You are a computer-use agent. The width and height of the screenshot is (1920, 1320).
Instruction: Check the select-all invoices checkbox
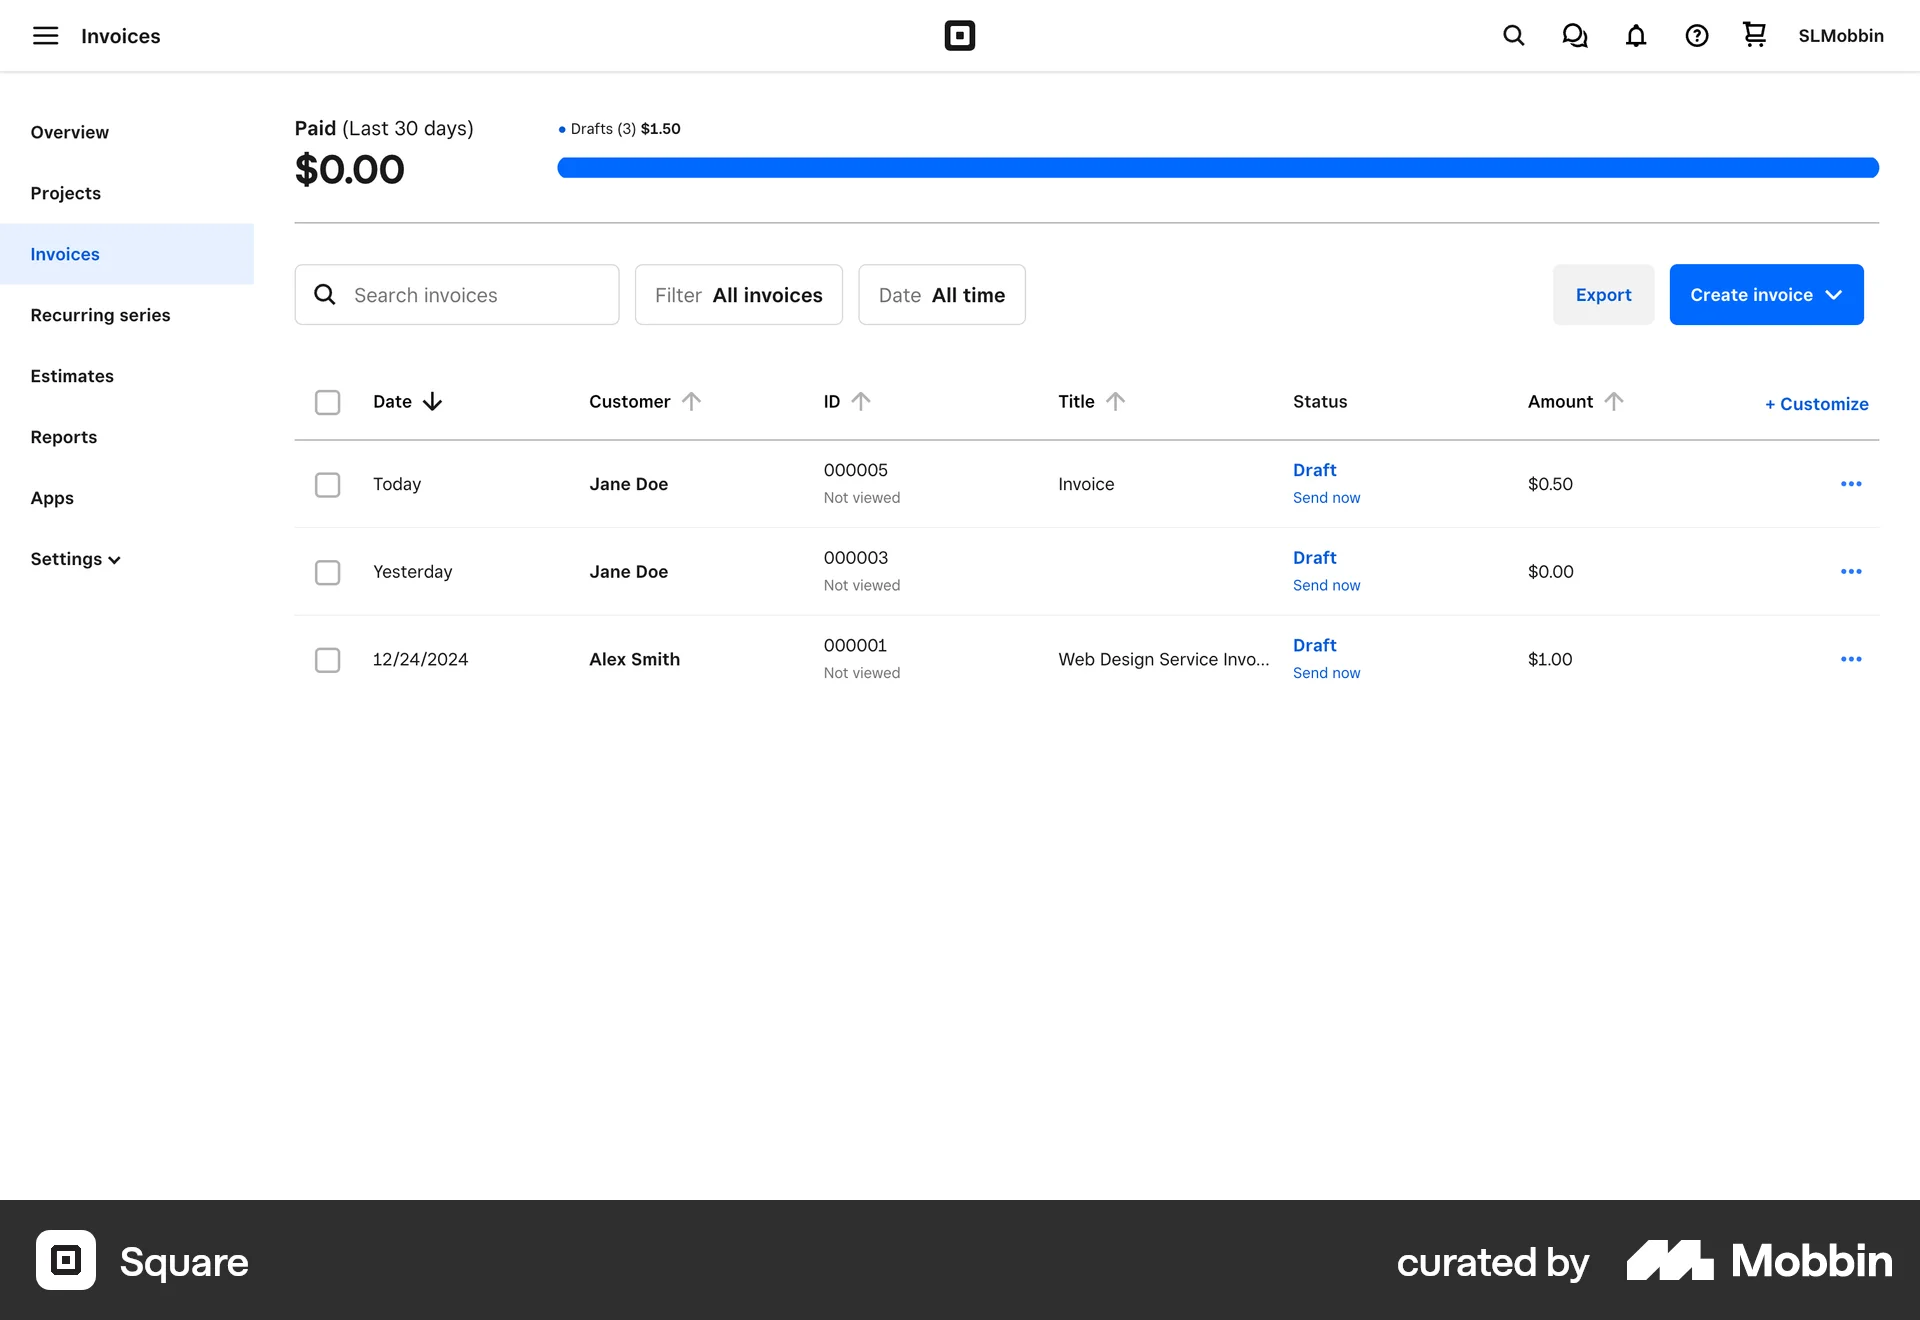[327, 402]
